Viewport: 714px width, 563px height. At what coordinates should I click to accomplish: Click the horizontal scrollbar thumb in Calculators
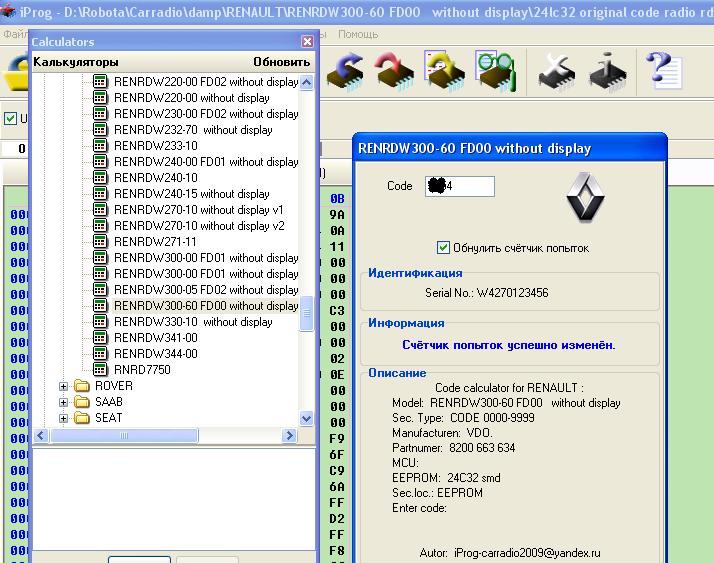coord(124,435)
